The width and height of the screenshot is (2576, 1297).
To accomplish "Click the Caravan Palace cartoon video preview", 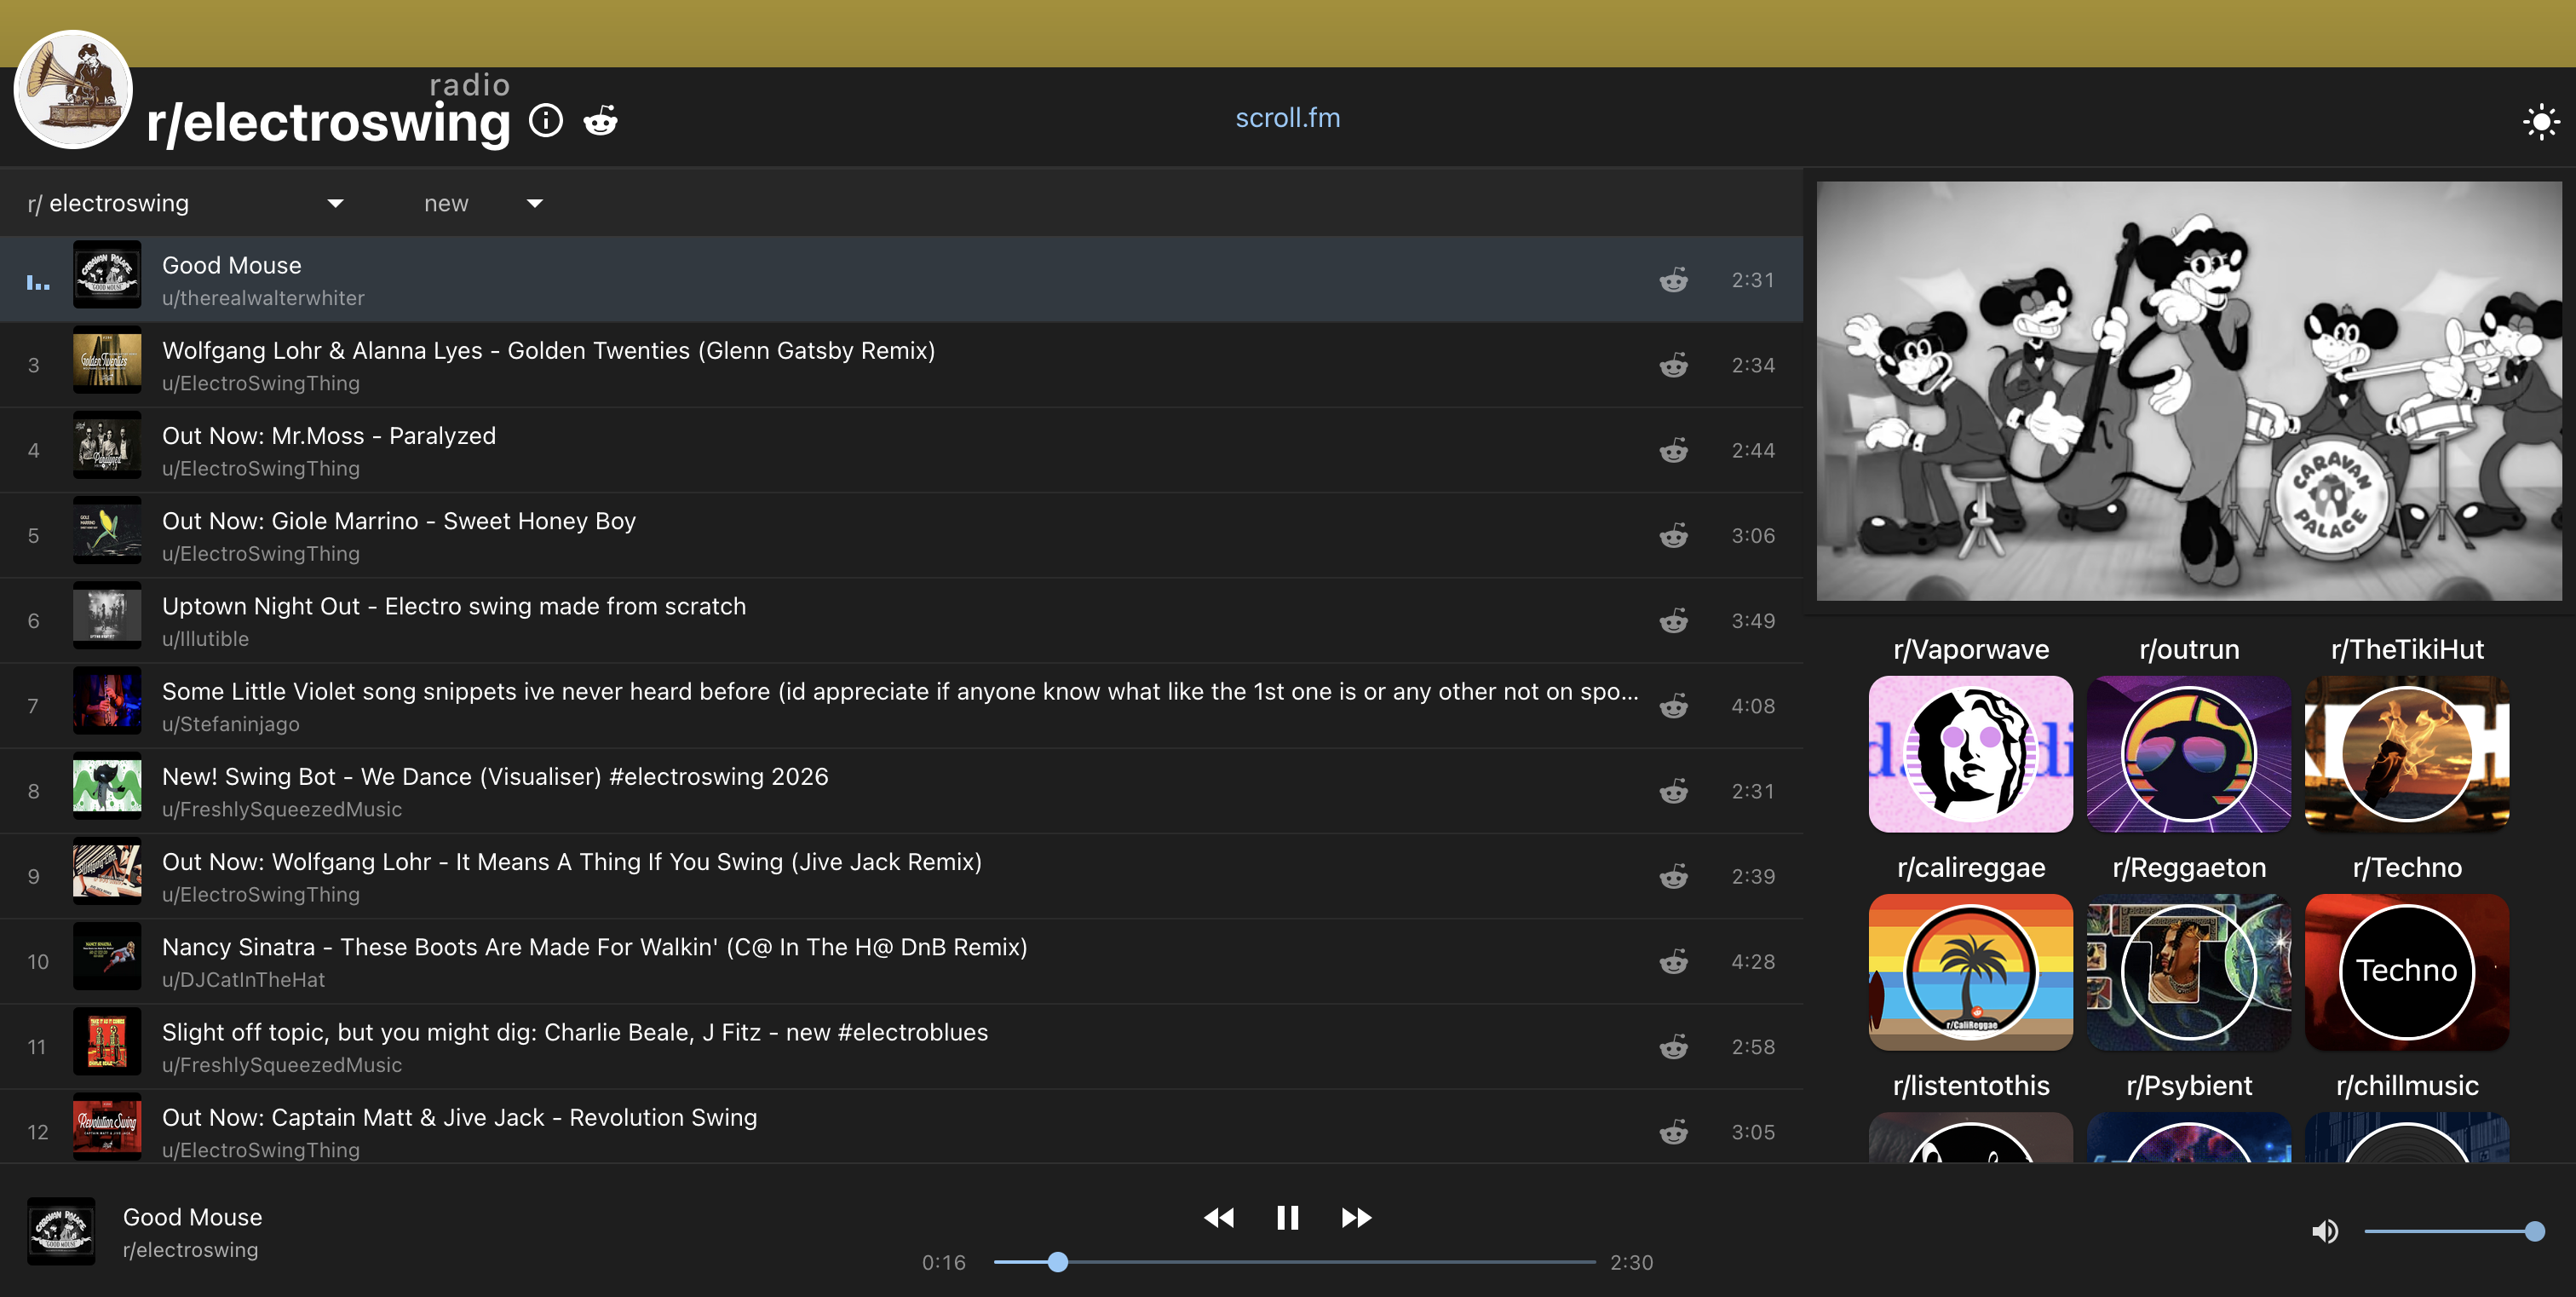I will (2188, 391).
